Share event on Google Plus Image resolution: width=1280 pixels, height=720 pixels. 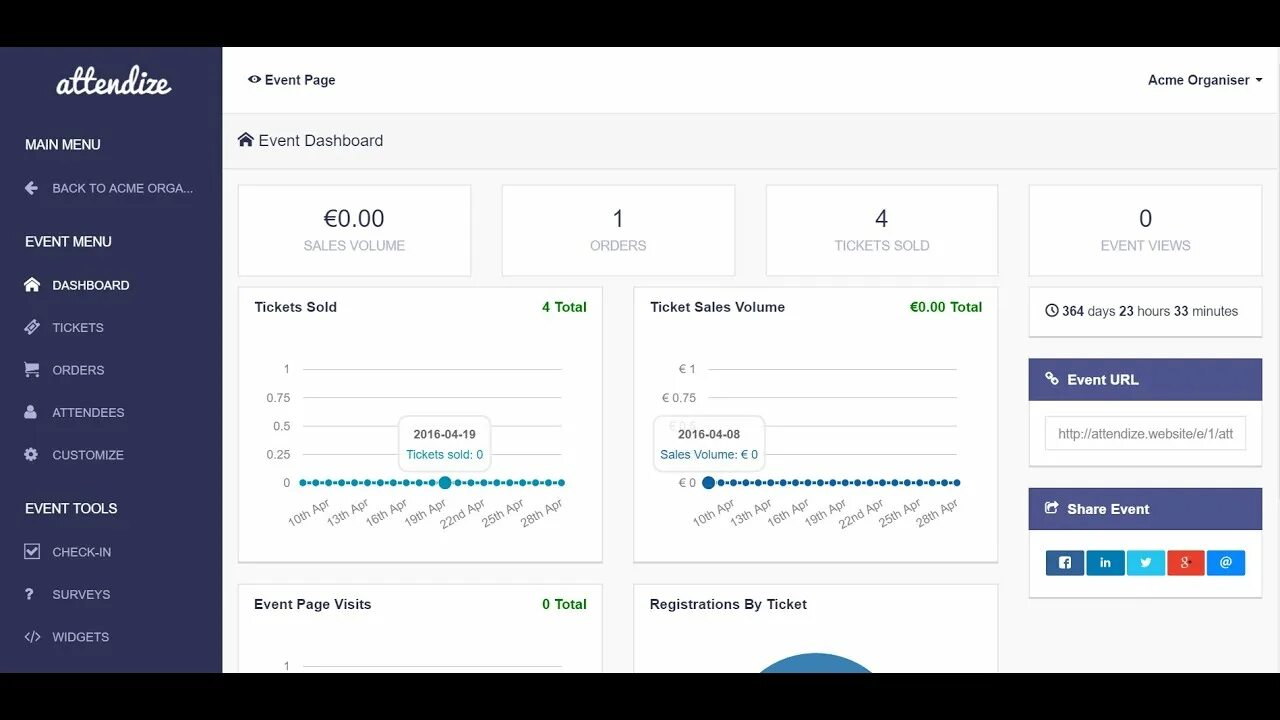pyautogui.click(x=1186, y=563)
